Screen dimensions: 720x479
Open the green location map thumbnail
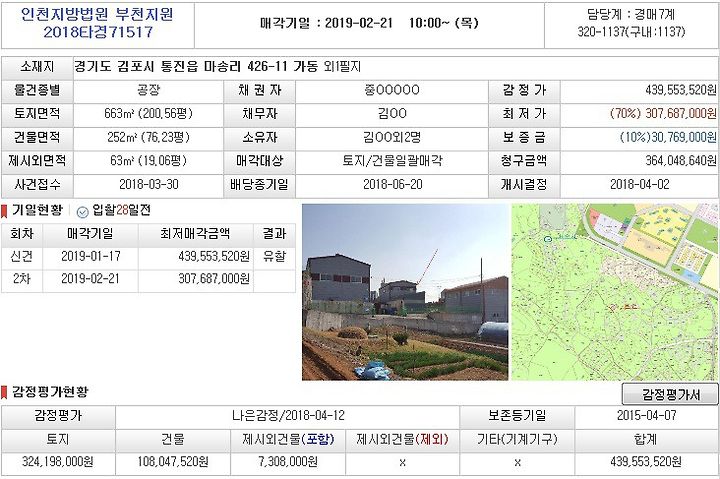click(x=615, y=292)
